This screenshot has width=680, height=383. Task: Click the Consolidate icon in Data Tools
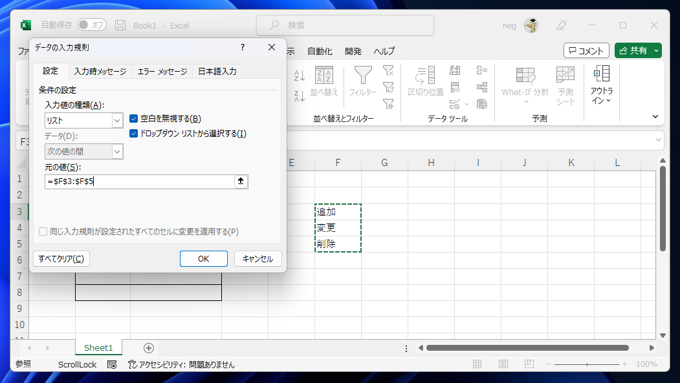482,70
